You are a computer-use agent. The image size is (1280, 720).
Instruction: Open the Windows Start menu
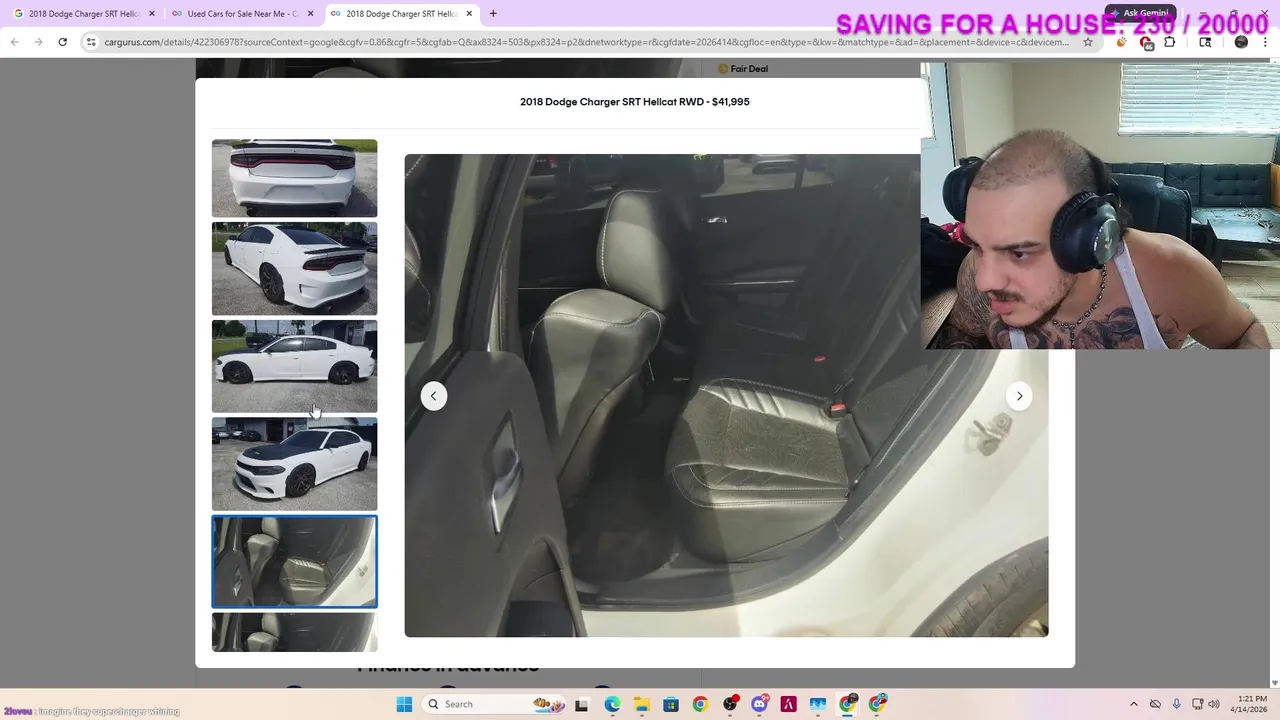(x=404, y=704)
